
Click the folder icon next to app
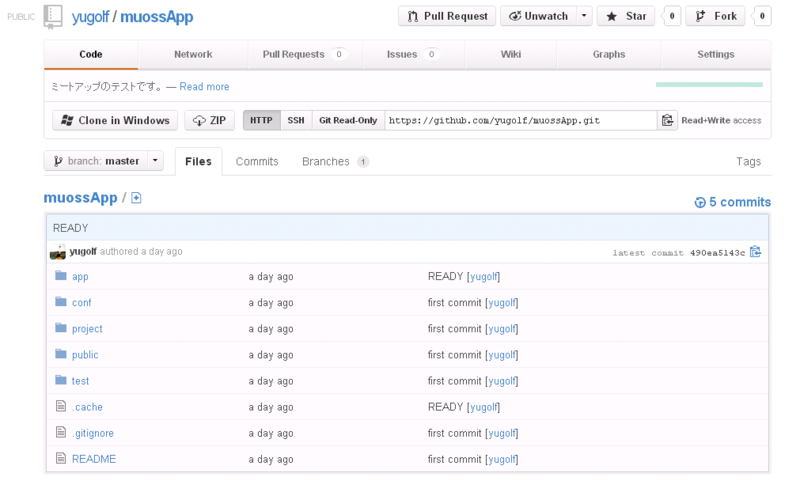click(x=61, y=276)
